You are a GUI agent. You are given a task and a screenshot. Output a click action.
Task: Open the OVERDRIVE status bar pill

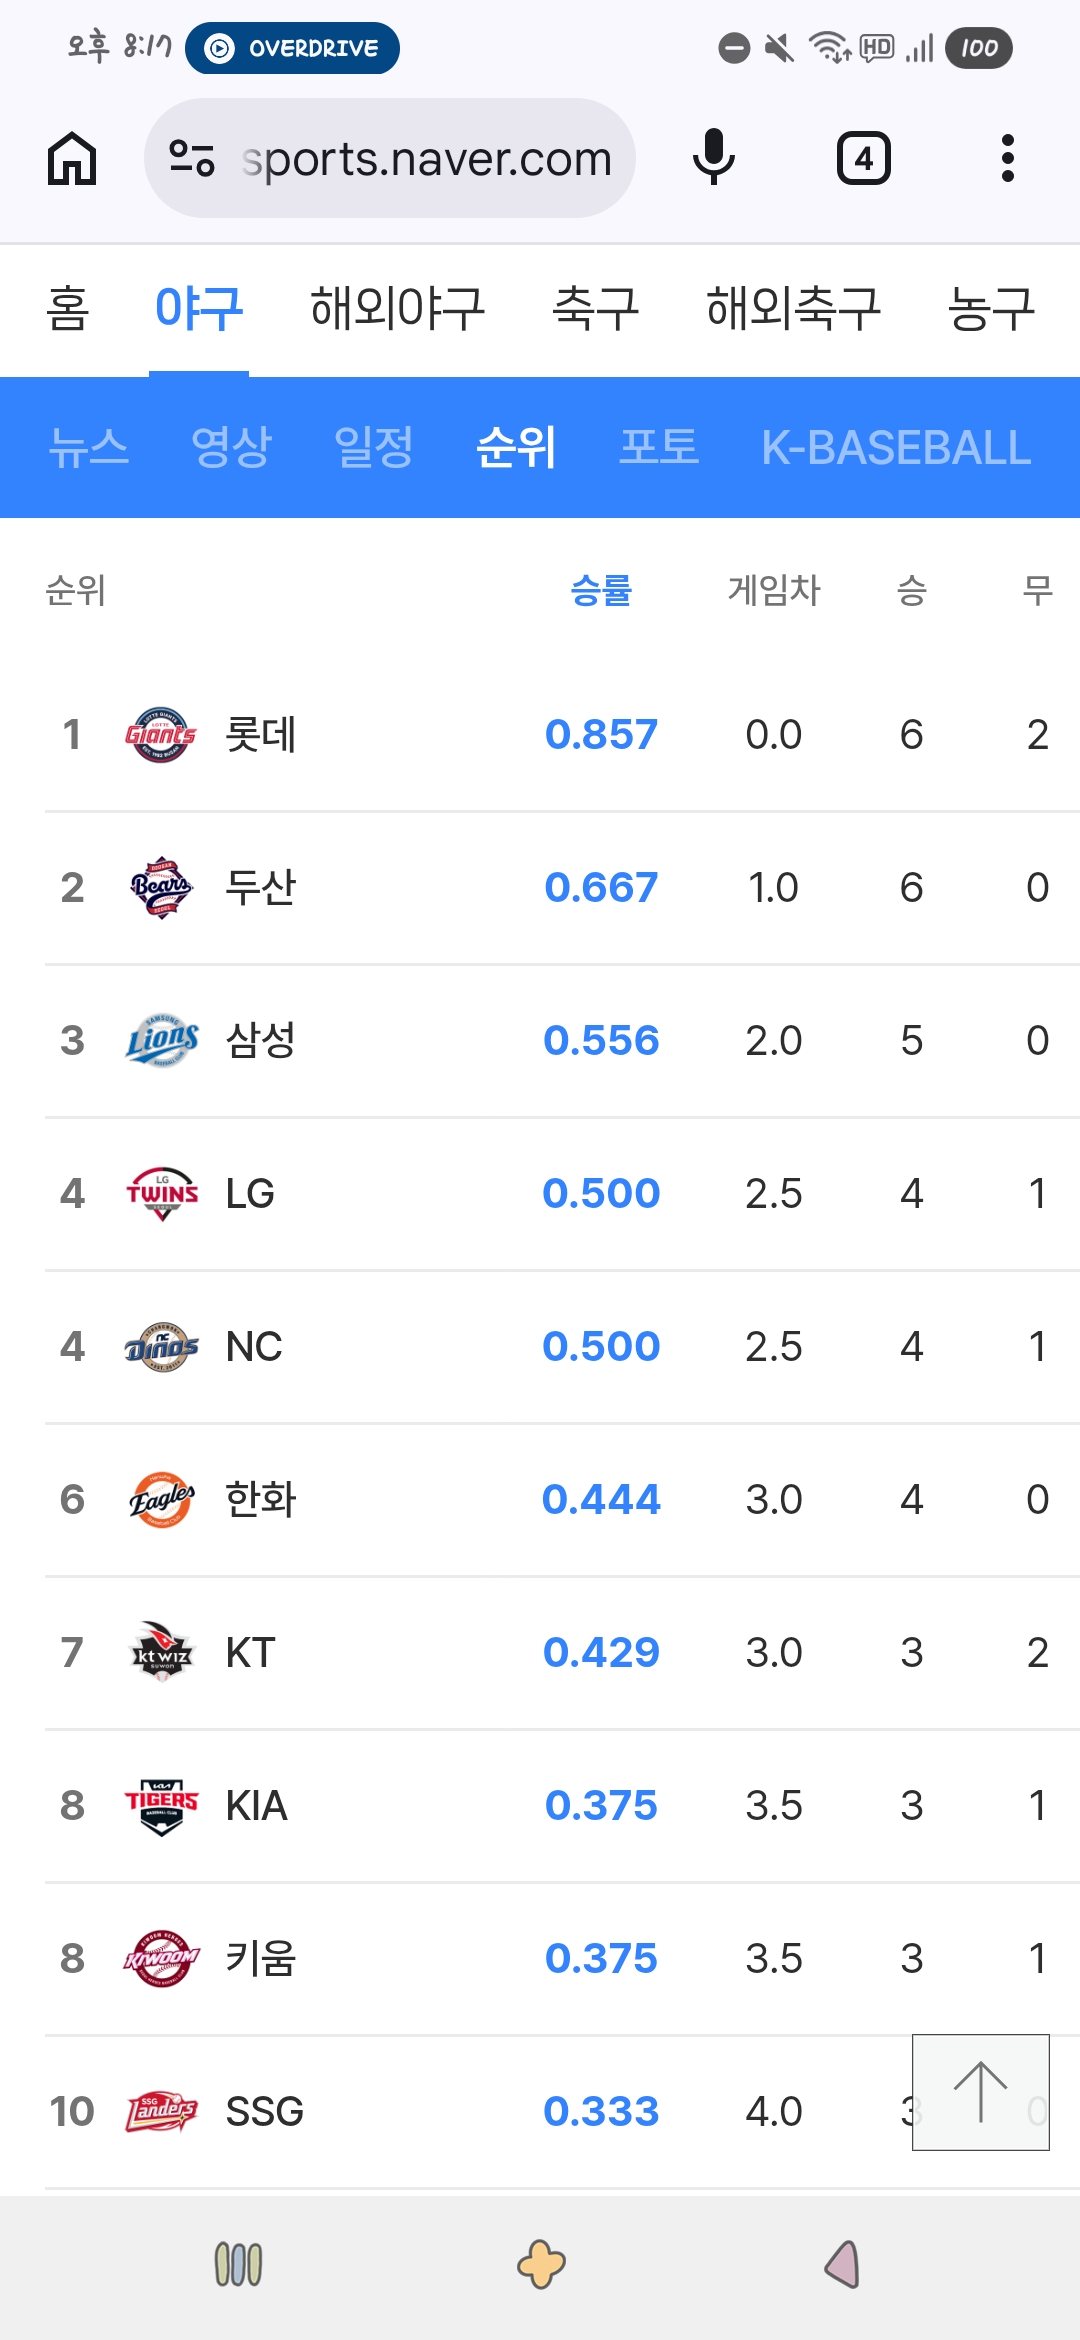point(292,48)
